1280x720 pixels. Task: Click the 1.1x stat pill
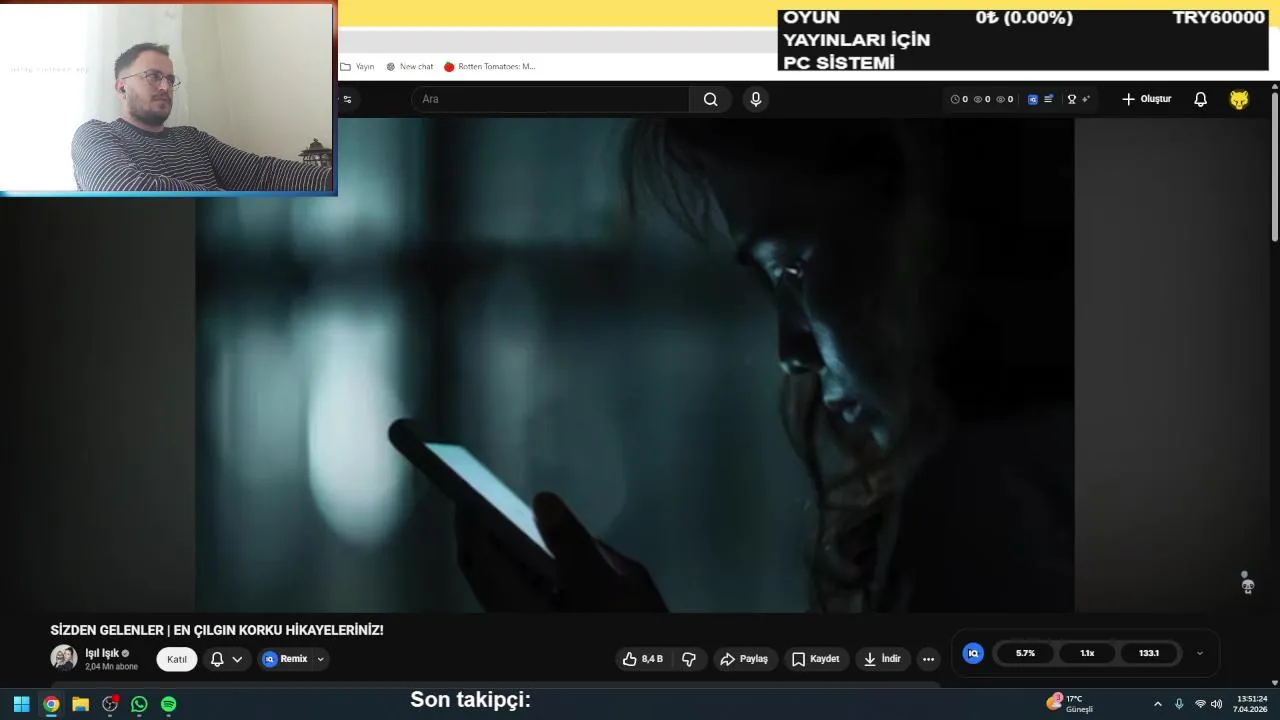1087,653
